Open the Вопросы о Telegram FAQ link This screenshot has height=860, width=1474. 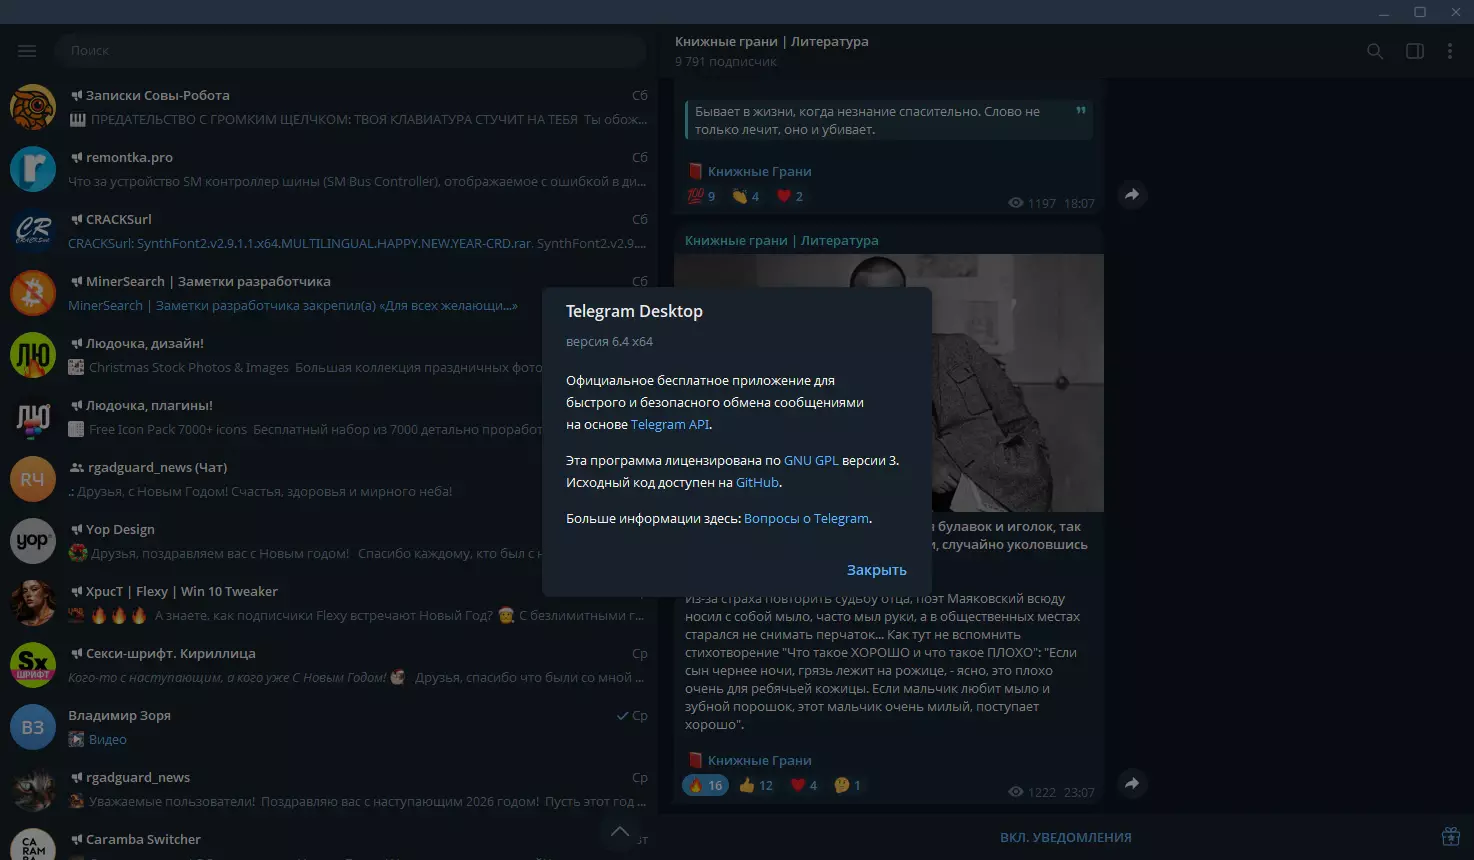pos(807,519)
